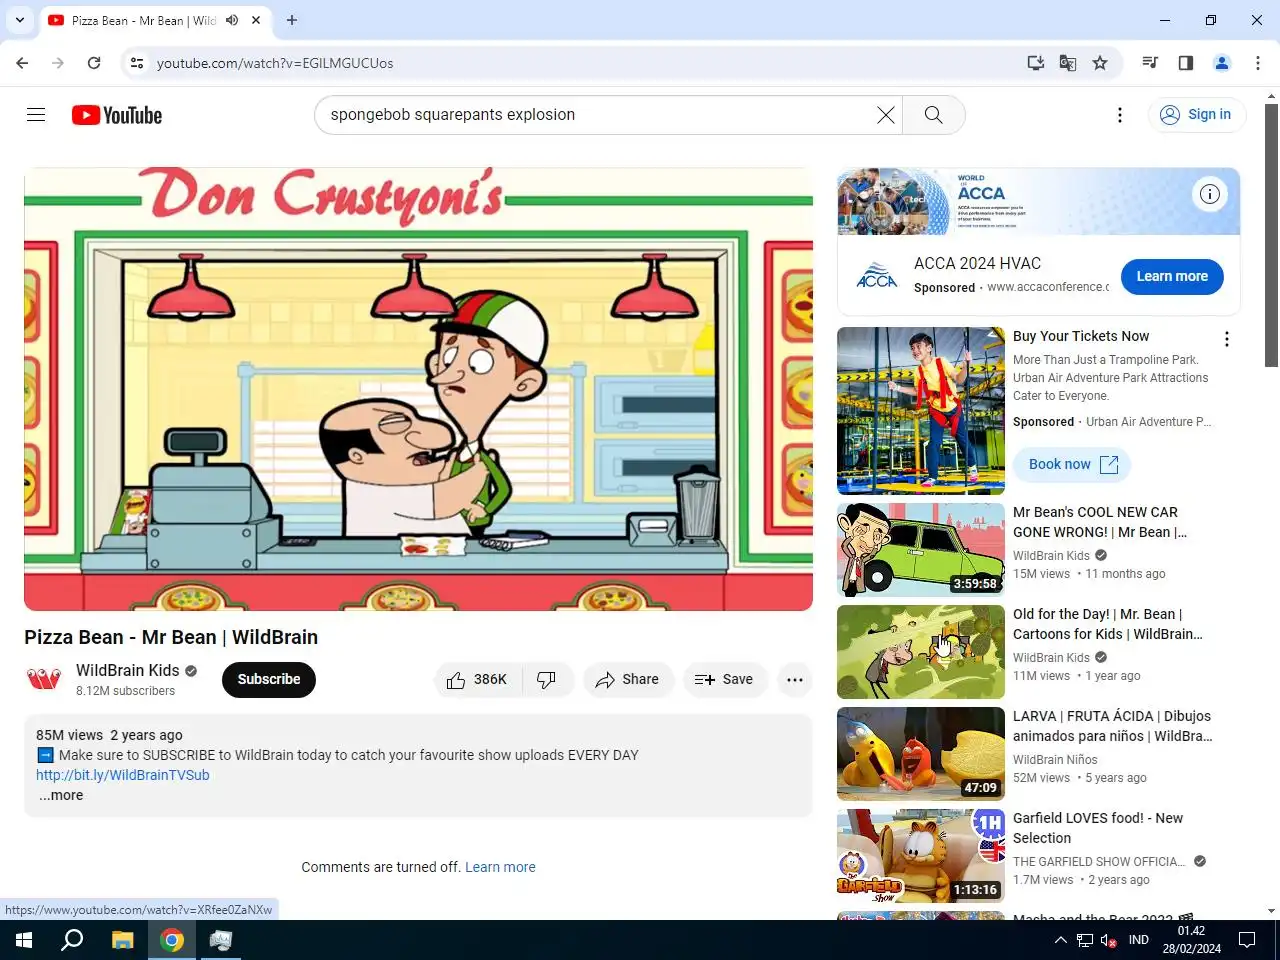Open the tab search dropdown chevron
The height and width of the screenshot is (960, 1280).
pyautogui.click(x=19, y=20)
